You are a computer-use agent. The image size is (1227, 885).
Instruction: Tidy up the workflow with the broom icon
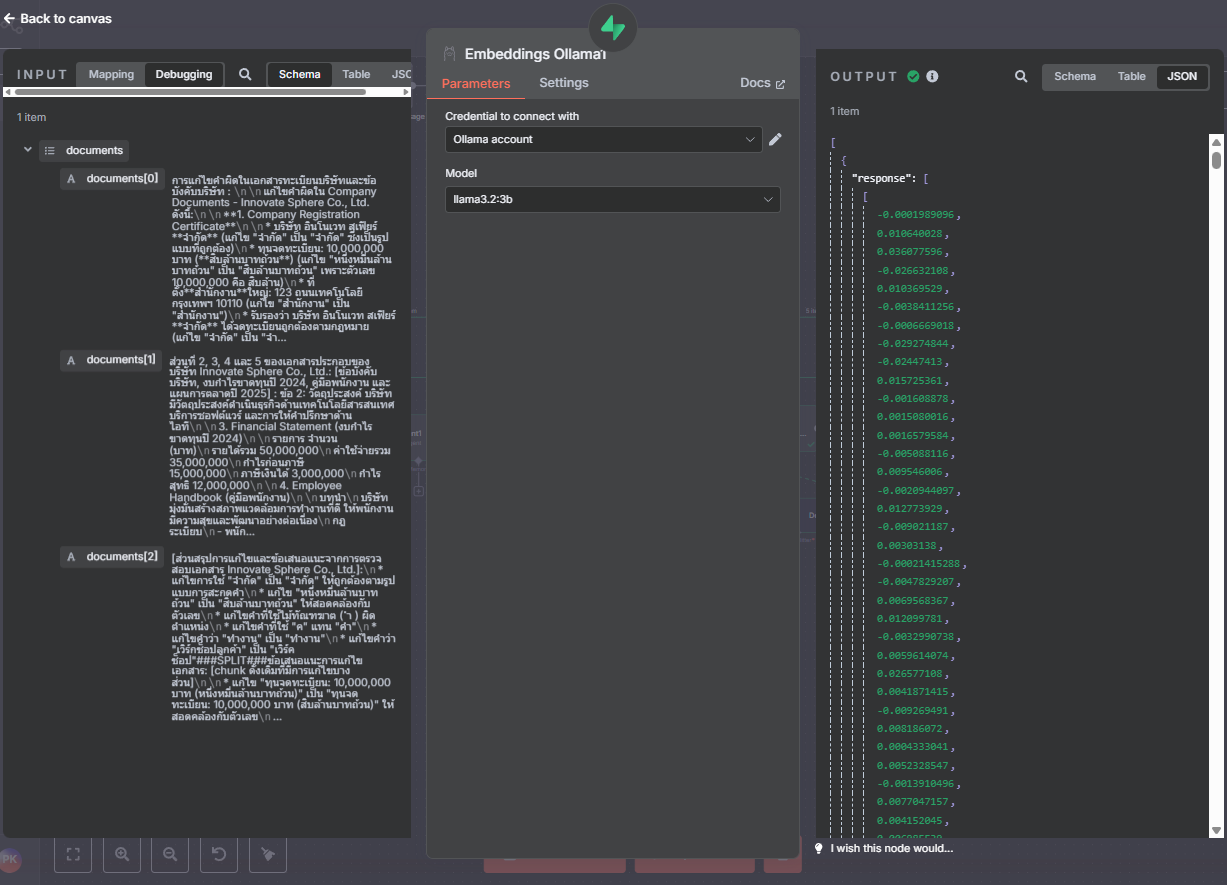click(267, 854)
